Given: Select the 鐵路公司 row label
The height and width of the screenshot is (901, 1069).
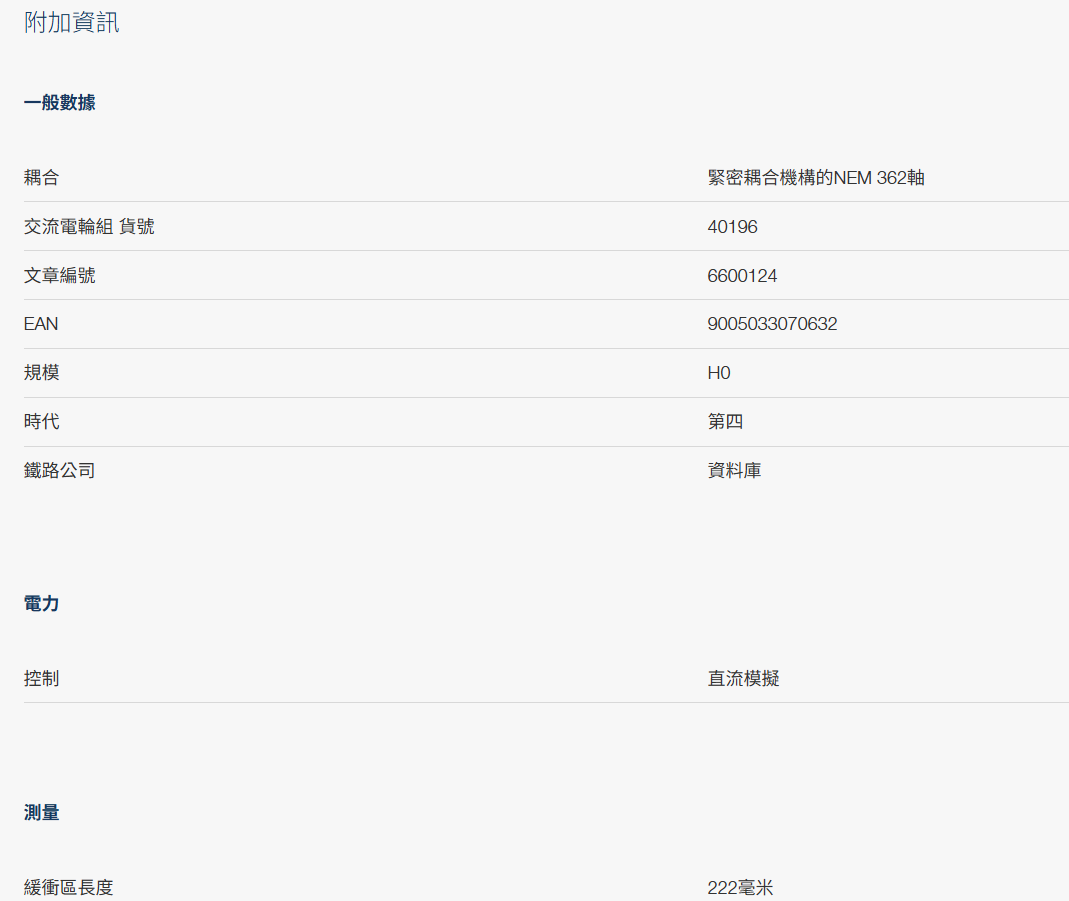Looking at the screenshot, I should (59, 469).
